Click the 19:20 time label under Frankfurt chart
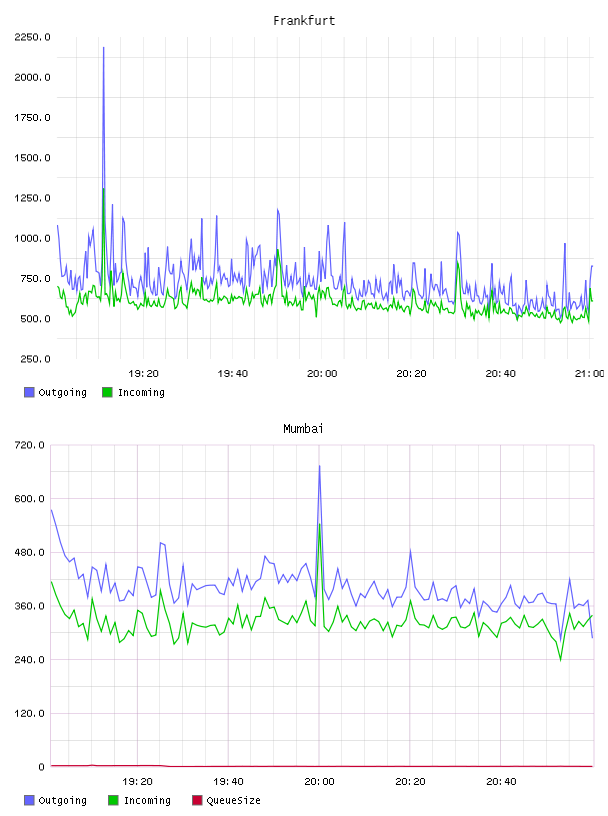Viewport: 608px width, 816px height. click(x=143, y=374)
